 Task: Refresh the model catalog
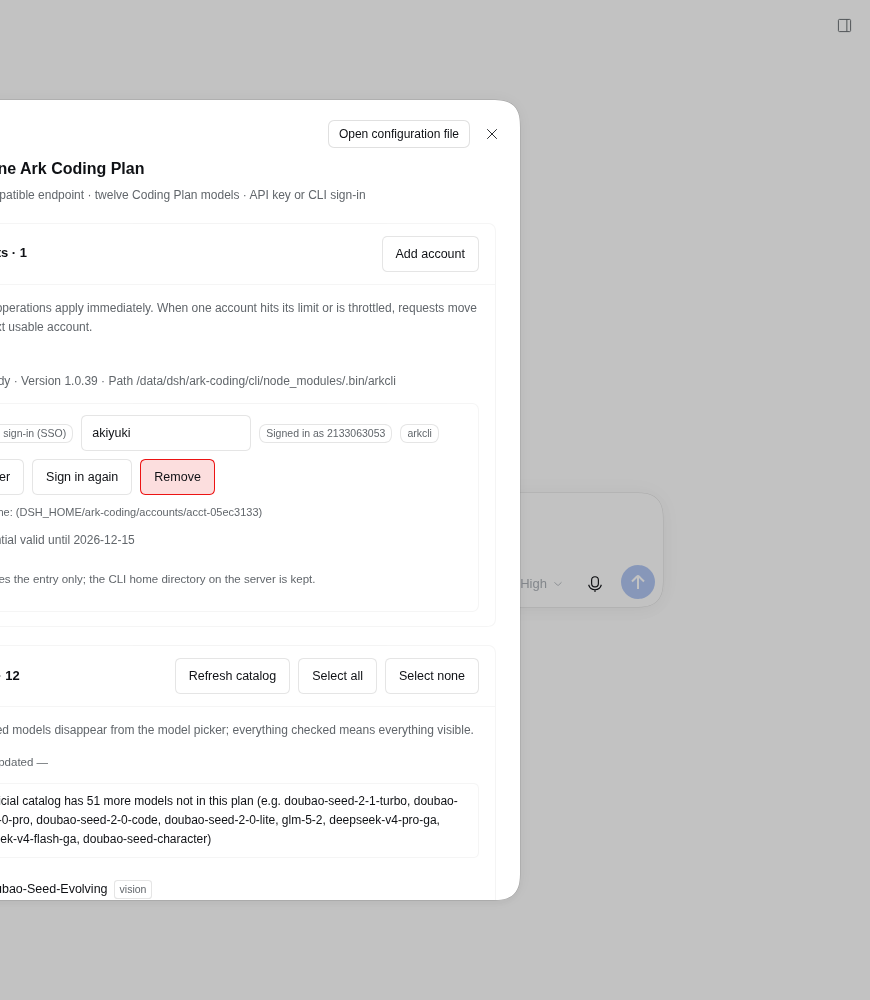tap(232, 676)
